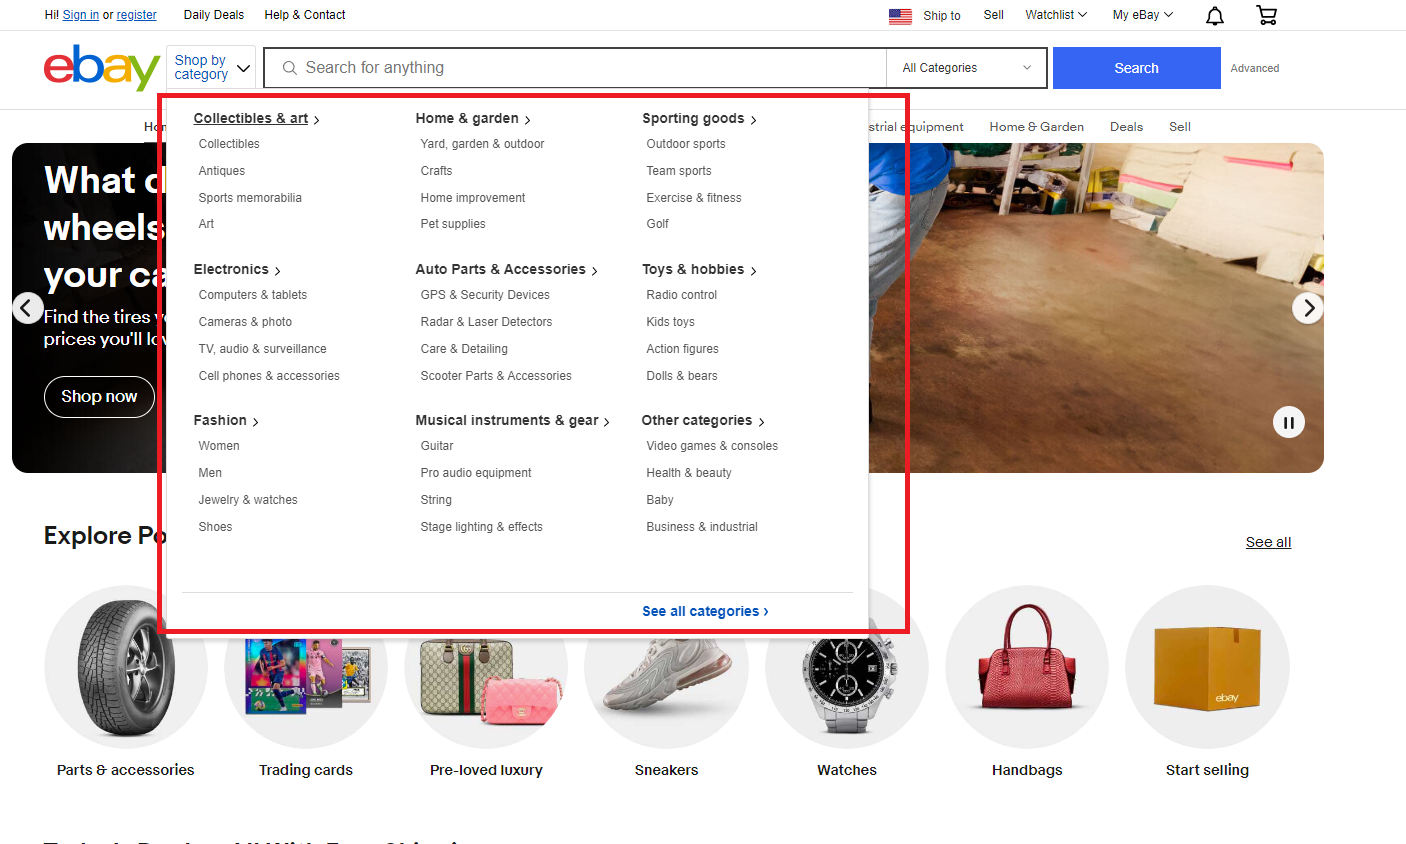1406x844 pixels.
Task: Open the All Categories dropdown
Action: [966, 68]
